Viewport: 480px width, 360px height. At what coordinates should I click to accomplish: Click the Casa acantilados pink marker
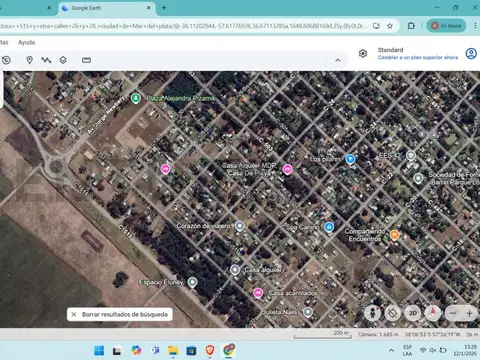[x=258, y=293]
